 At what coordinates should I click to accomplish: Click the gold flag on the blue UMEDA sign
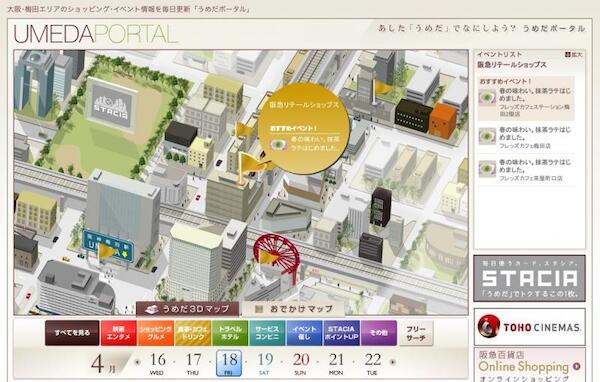pos(107,251)
